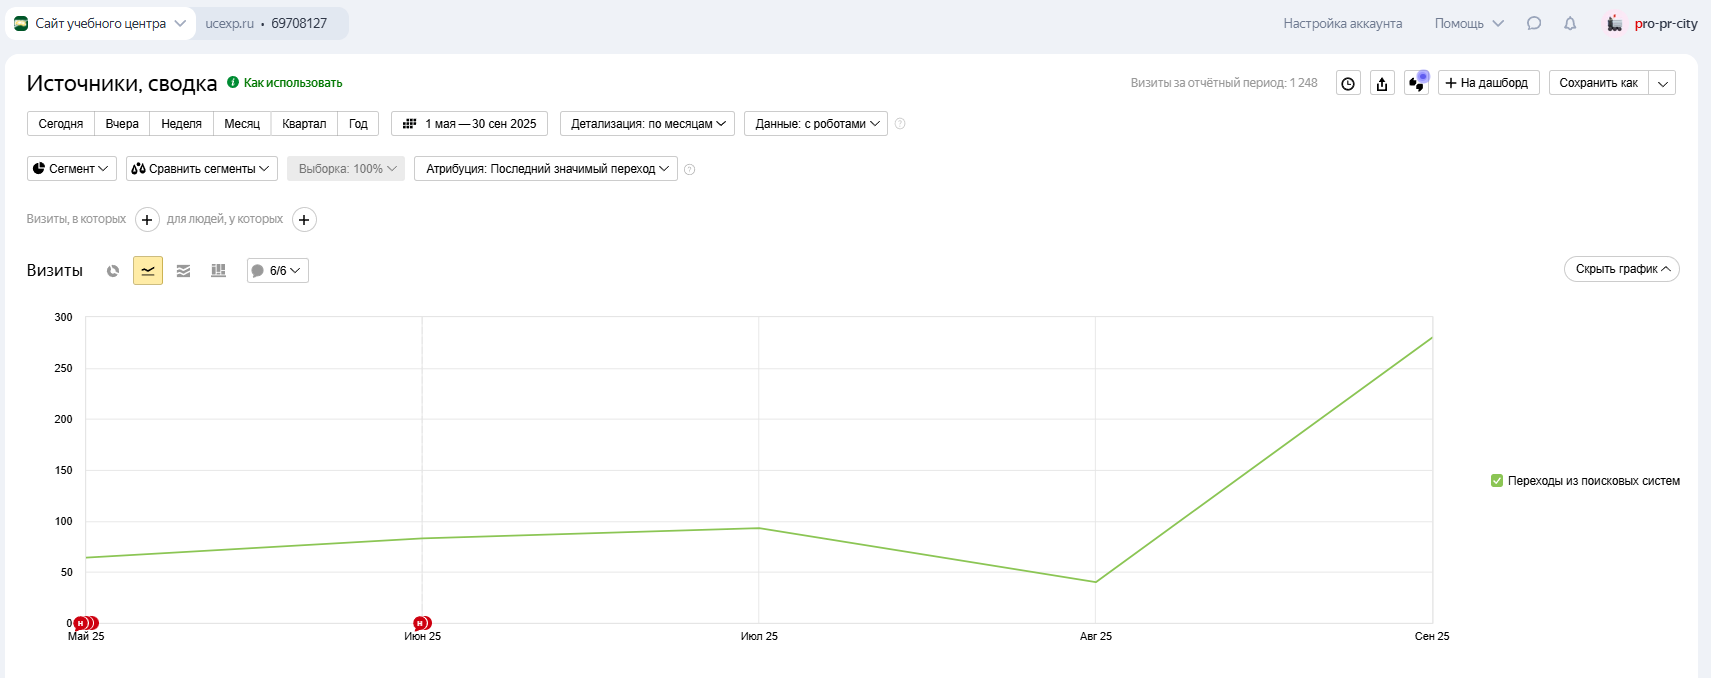Open the 'Как использовать' link

(x=292, y=83)
